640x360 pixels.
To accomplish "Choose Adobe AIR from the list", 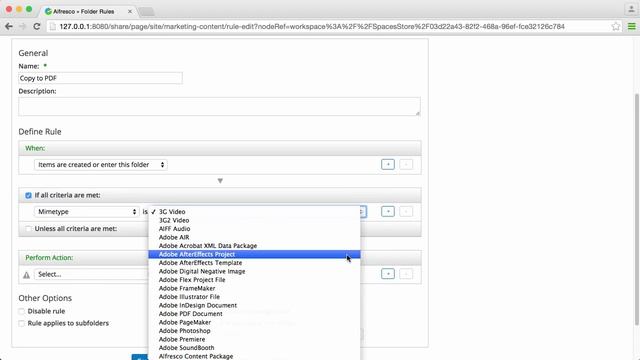I will pyautogui.click(x=254, y=237).
